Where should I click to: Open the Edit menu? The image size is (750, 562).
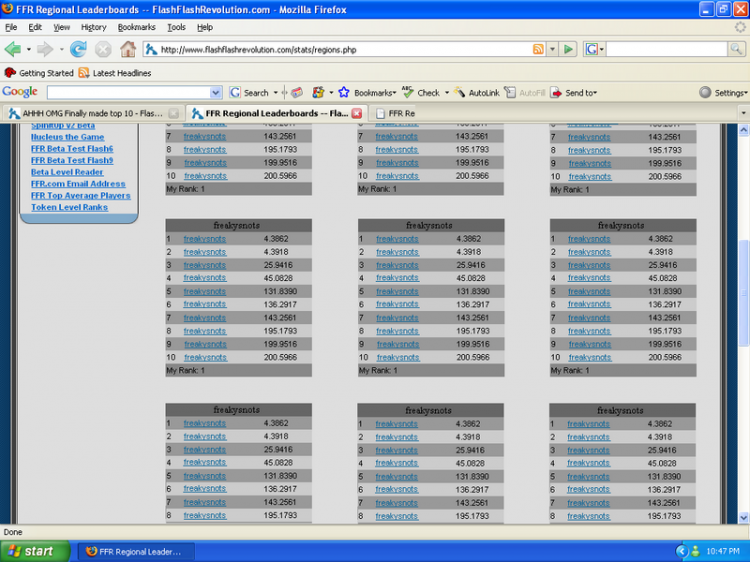click(35, 27)
